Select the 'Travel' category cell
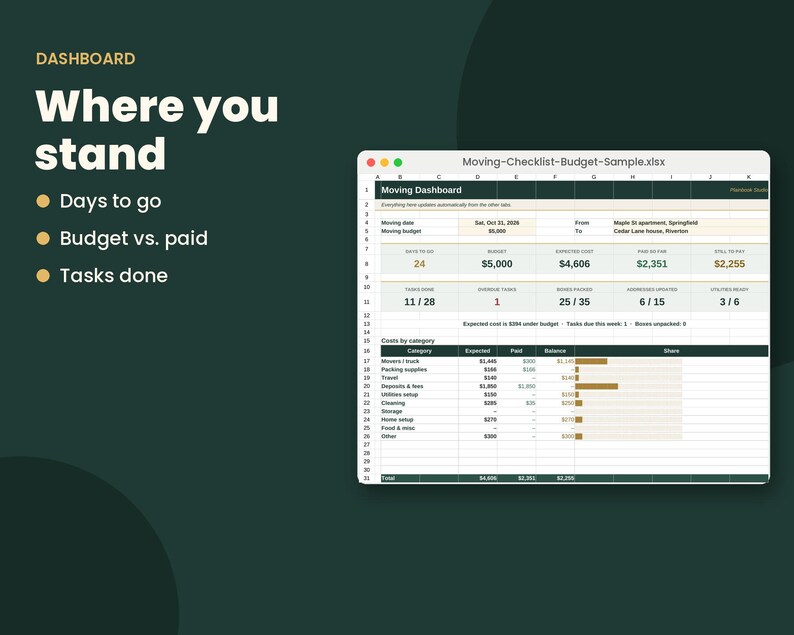The height and width of the screenshot is (635, 794). (419, 378)
